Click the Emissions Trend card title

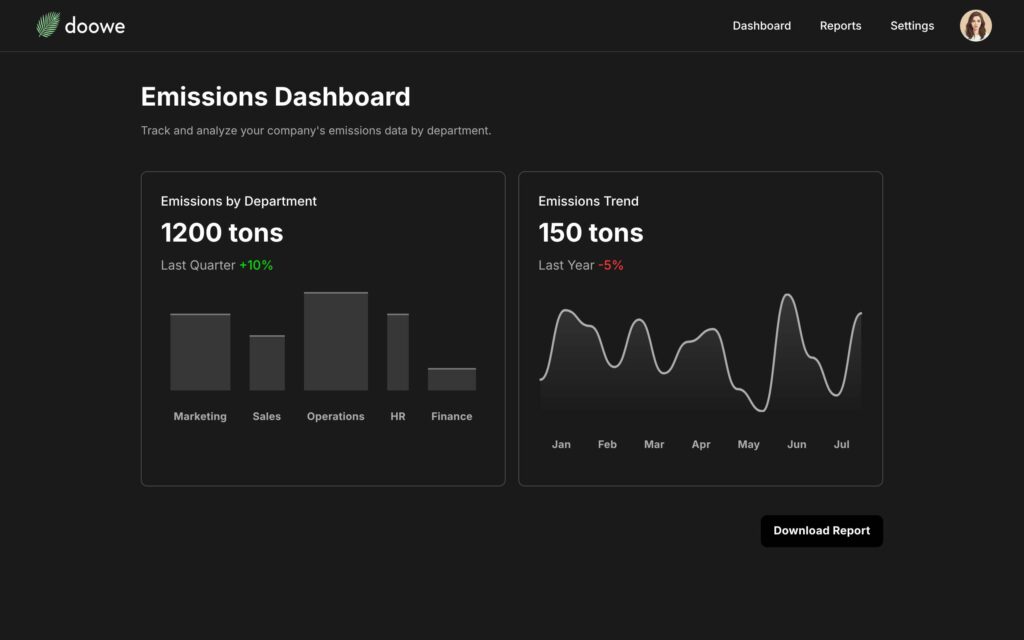click(x=588, y=201)
